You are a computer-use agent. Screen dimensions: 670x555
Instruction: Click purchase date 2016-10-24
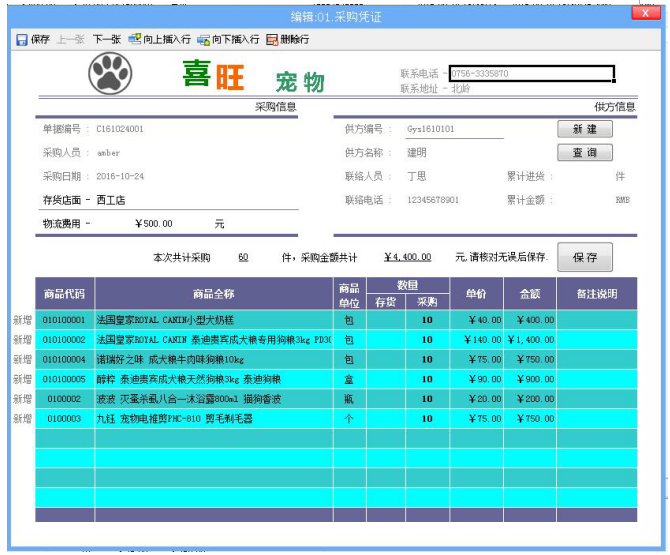click(120, 176)
